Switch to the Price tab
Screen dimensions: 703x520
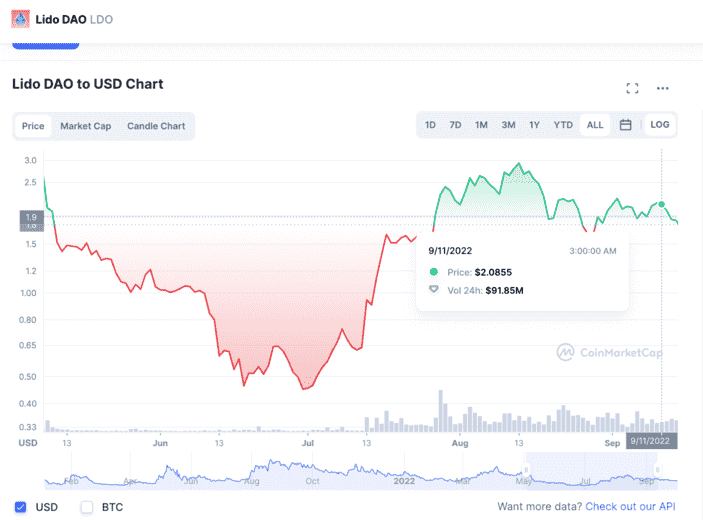click(33, 126)
